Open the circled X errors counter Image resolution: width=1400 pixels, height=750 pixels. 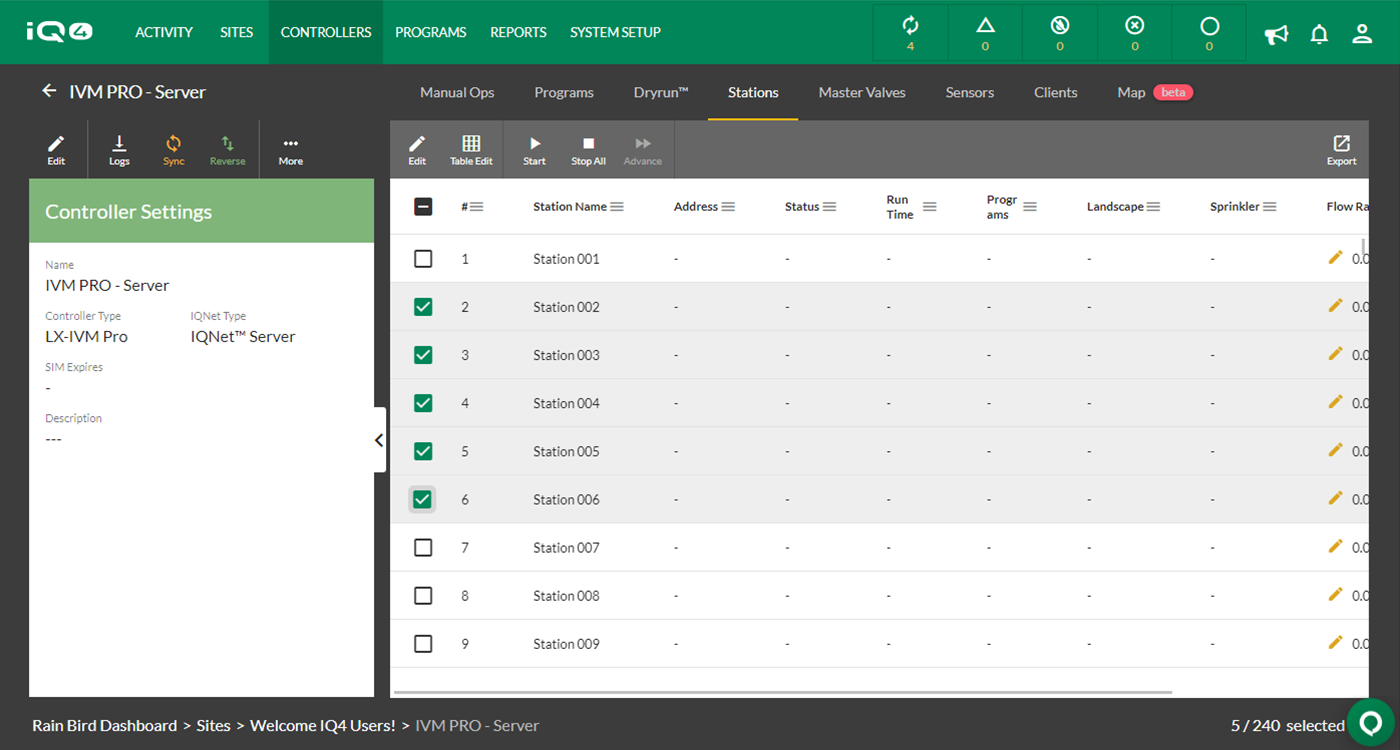[1134, 32]
